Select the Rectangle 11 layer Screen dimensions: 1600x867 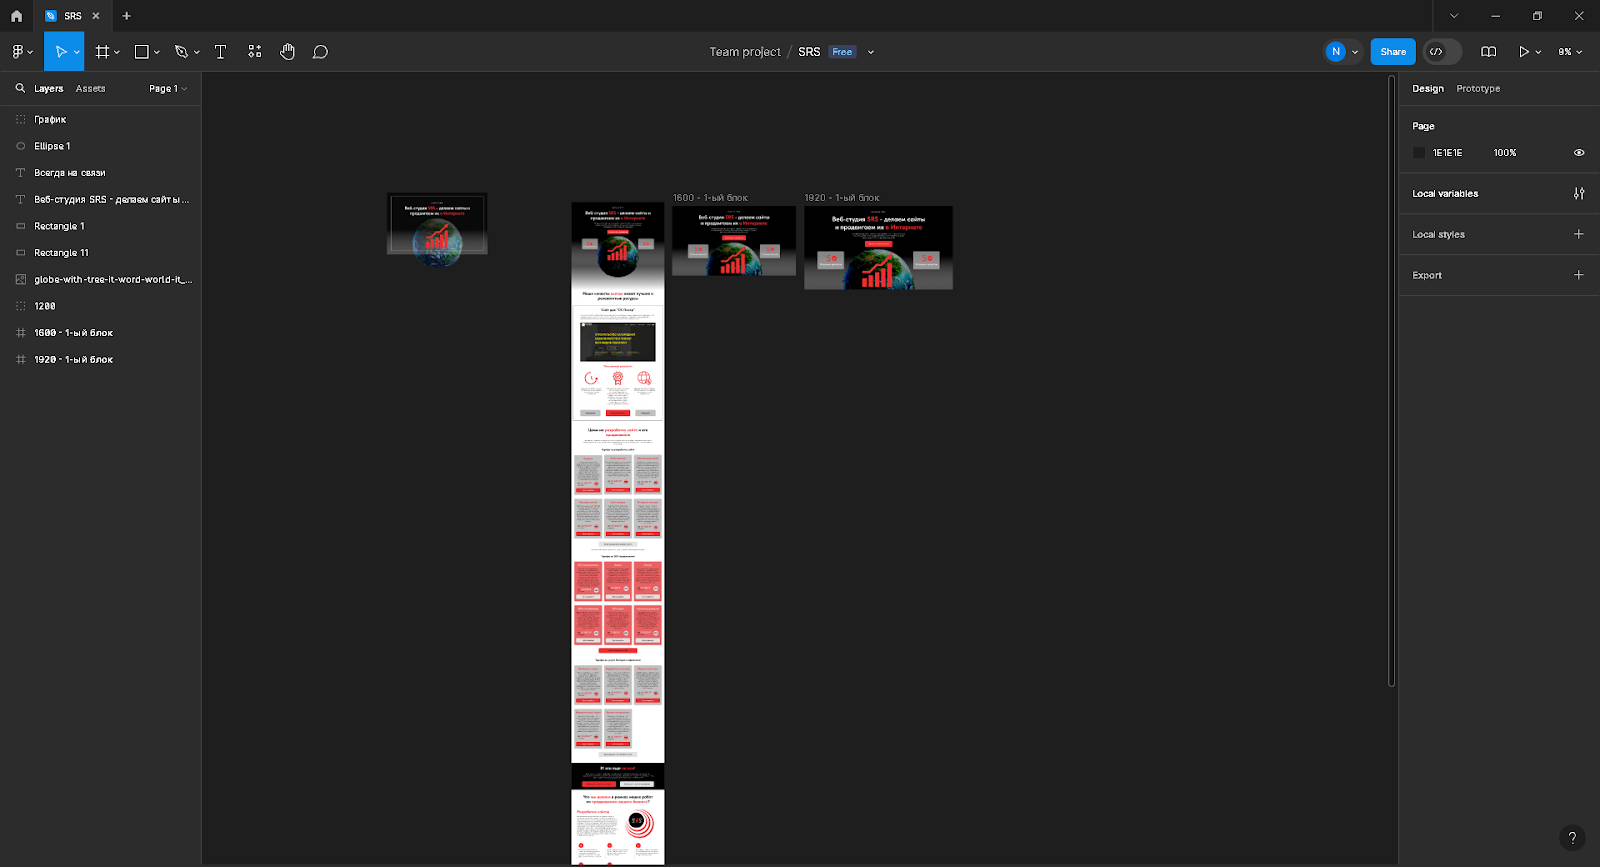[100, 253]
